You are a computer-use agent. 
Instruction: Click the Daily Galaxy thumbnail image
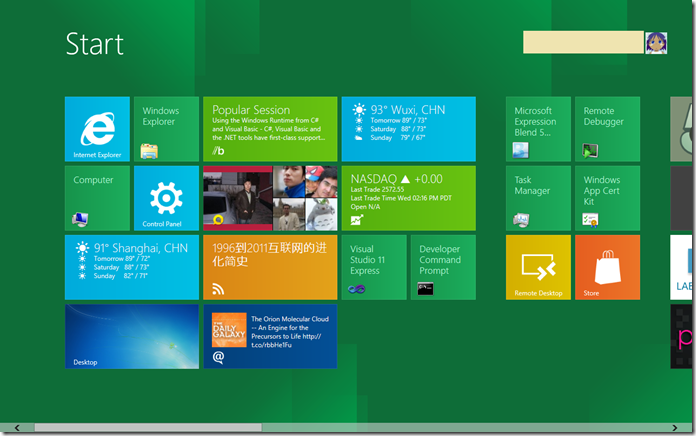[x=229, y=330]
